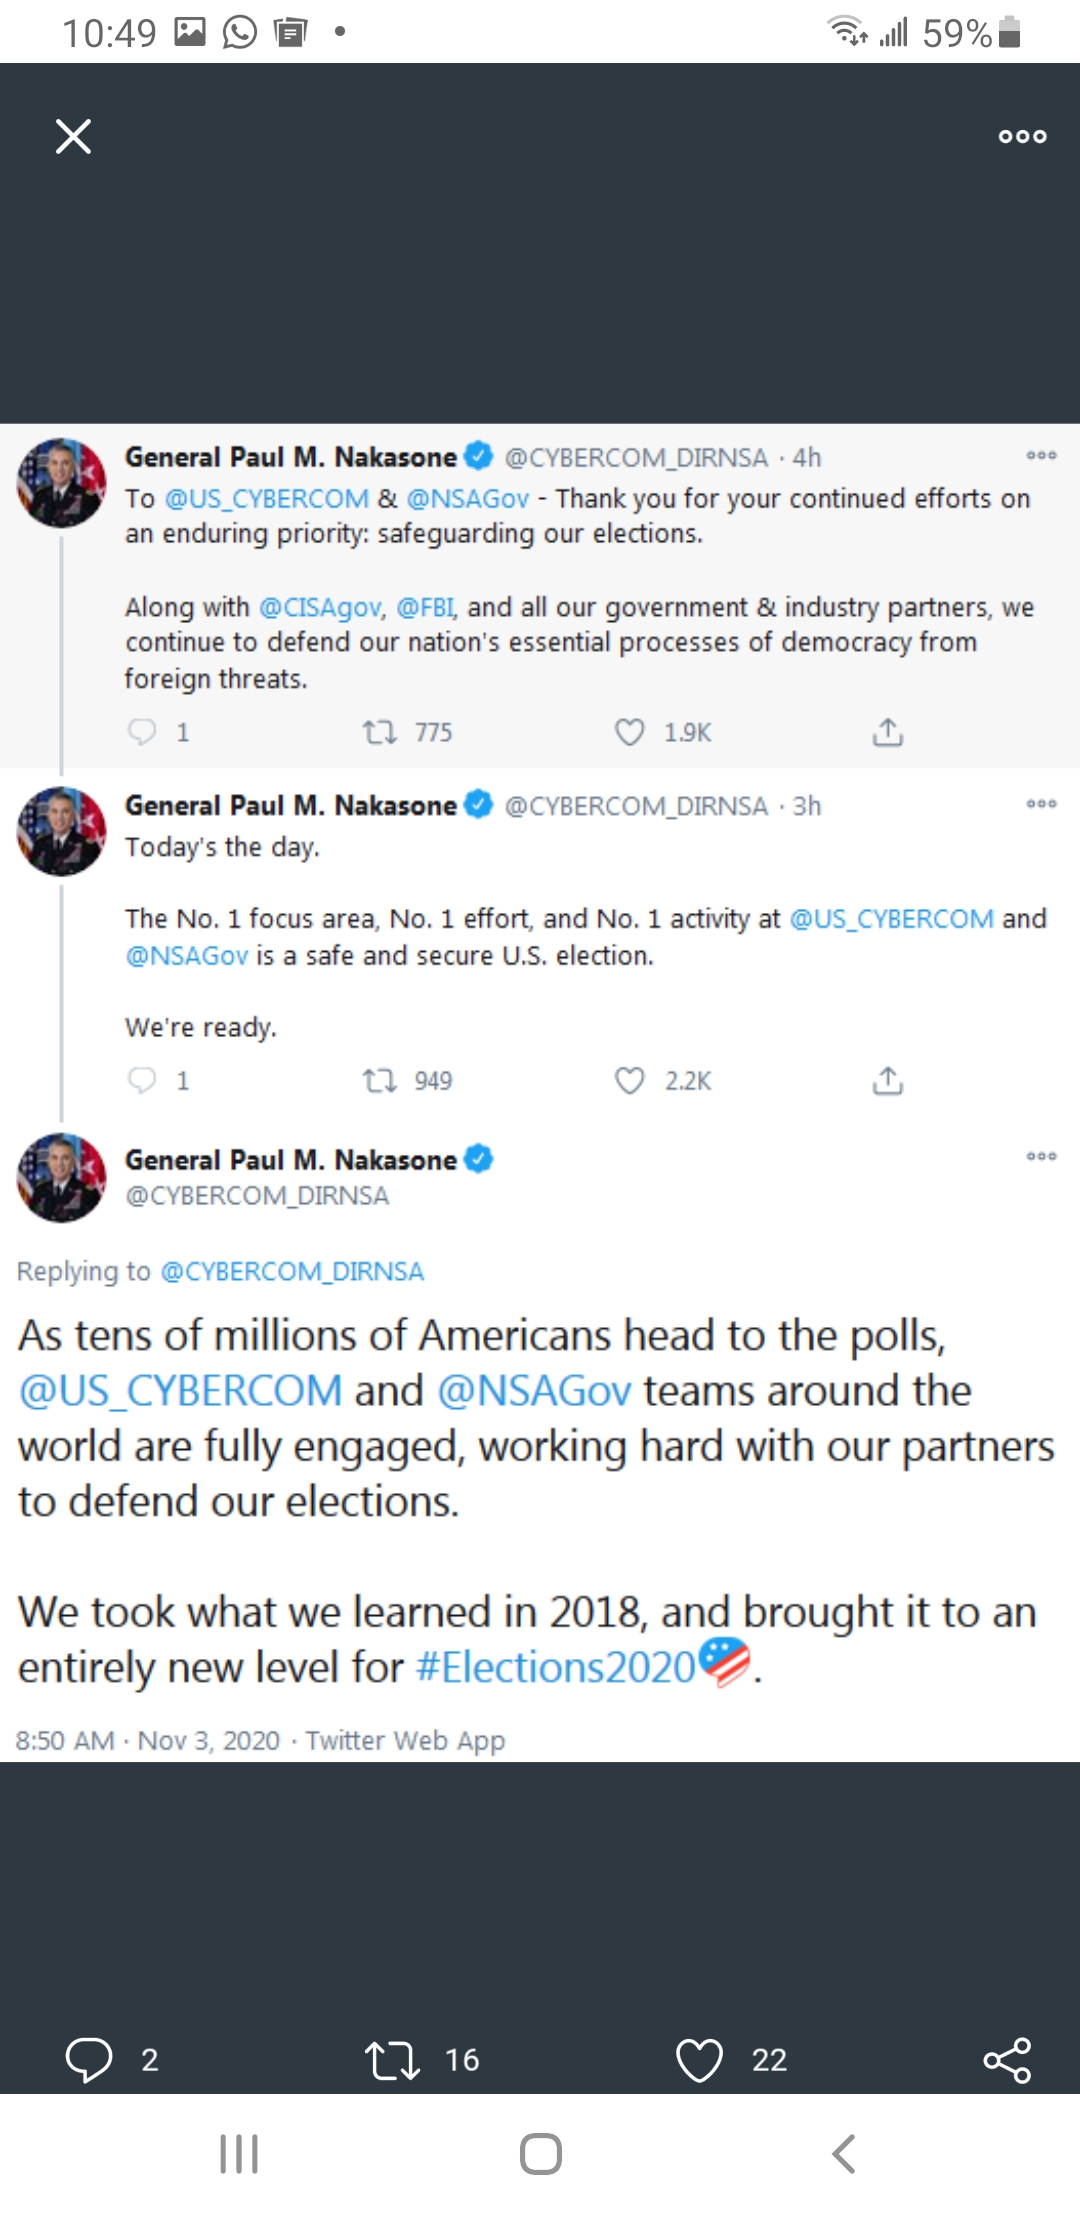
Task: Reply to the 'safeguarding our elections' tweet
Action: tap(142, 732)
